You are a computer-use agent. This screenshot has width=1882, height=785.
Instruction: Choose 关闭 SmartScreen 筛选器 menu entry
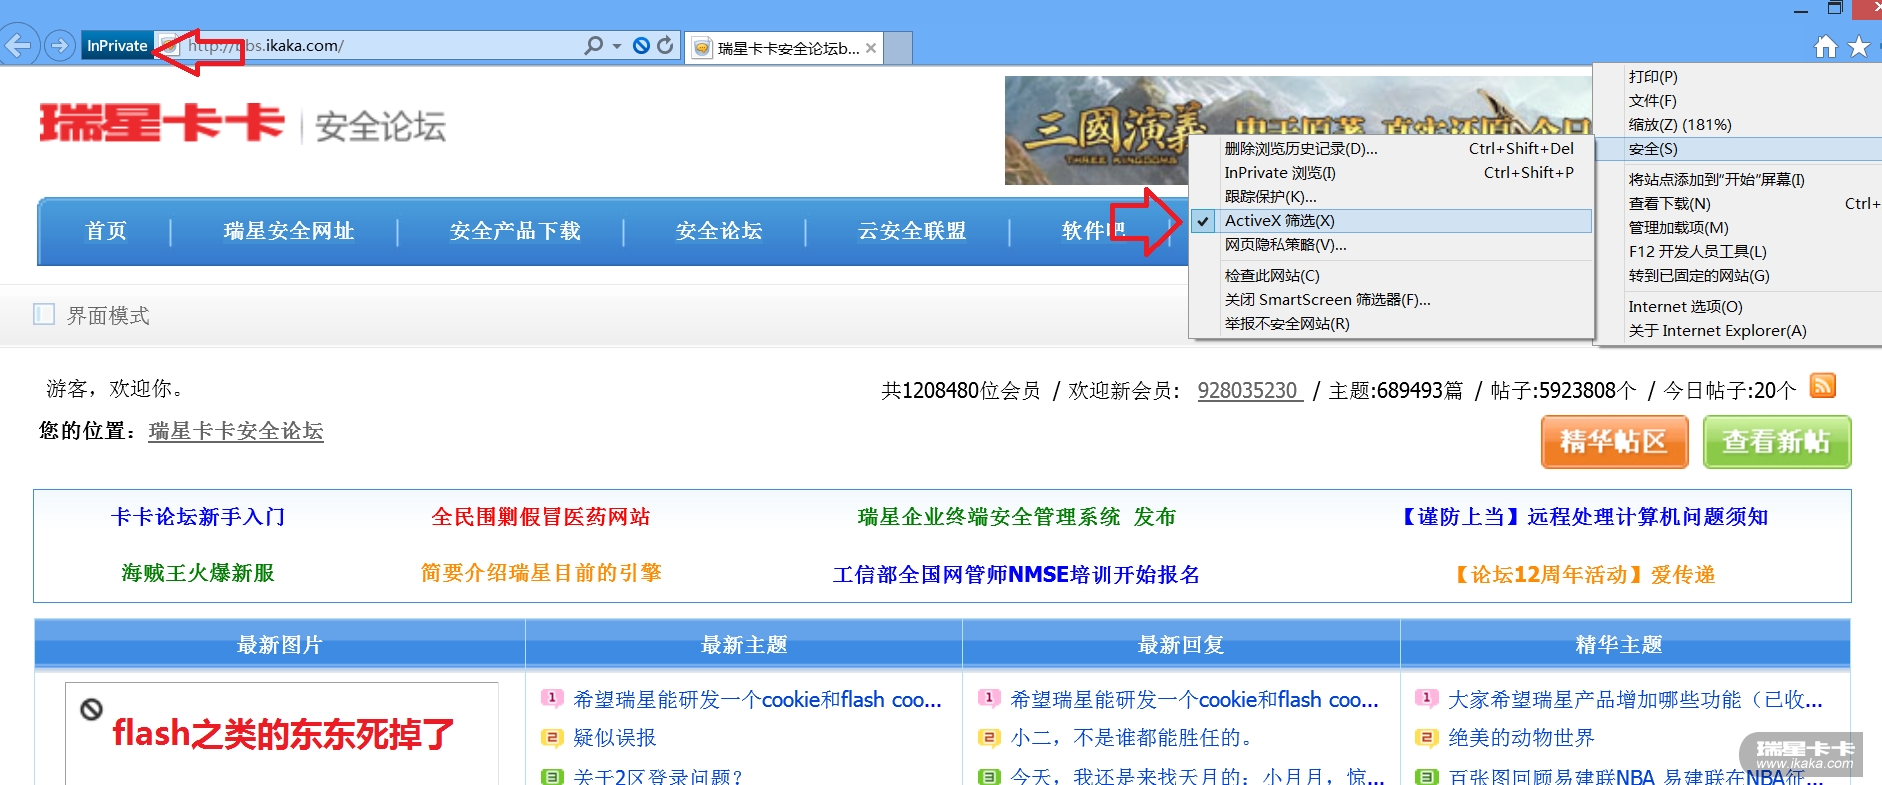tap(1392, 300)
